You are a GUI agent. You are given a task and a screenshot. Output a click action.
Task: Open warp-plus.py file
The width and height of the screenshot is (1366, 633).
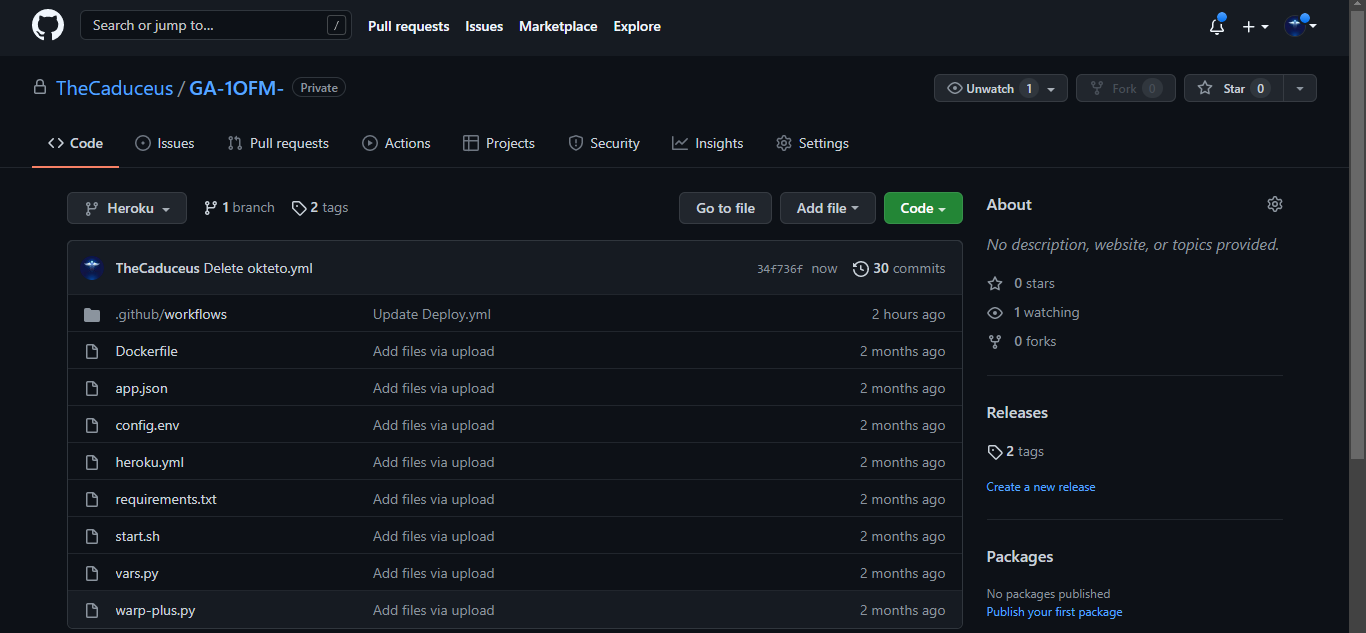coord(155,610)
